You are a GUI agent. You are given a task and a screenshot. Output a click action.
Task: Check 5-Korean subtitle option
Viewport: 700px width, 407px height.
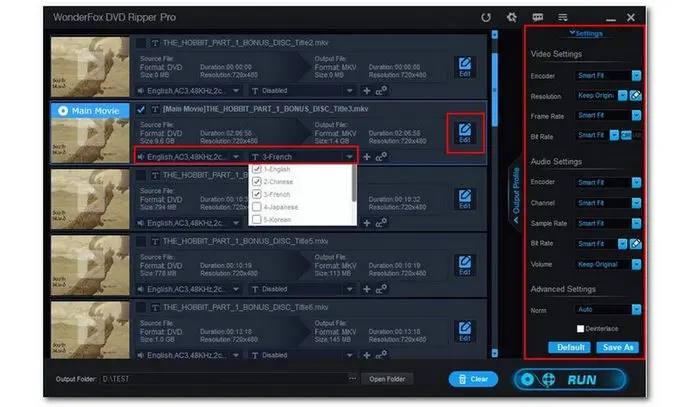coord(257,220)
